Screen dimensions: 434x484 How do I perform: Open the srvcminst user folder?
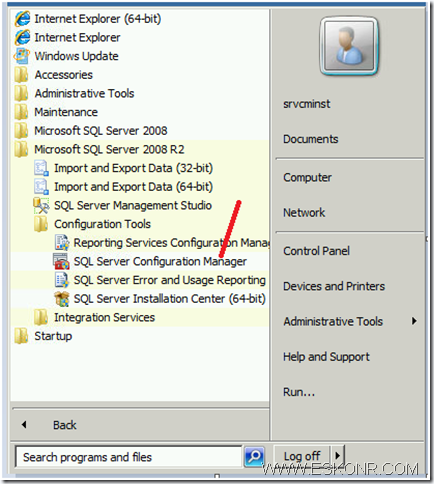307,104
